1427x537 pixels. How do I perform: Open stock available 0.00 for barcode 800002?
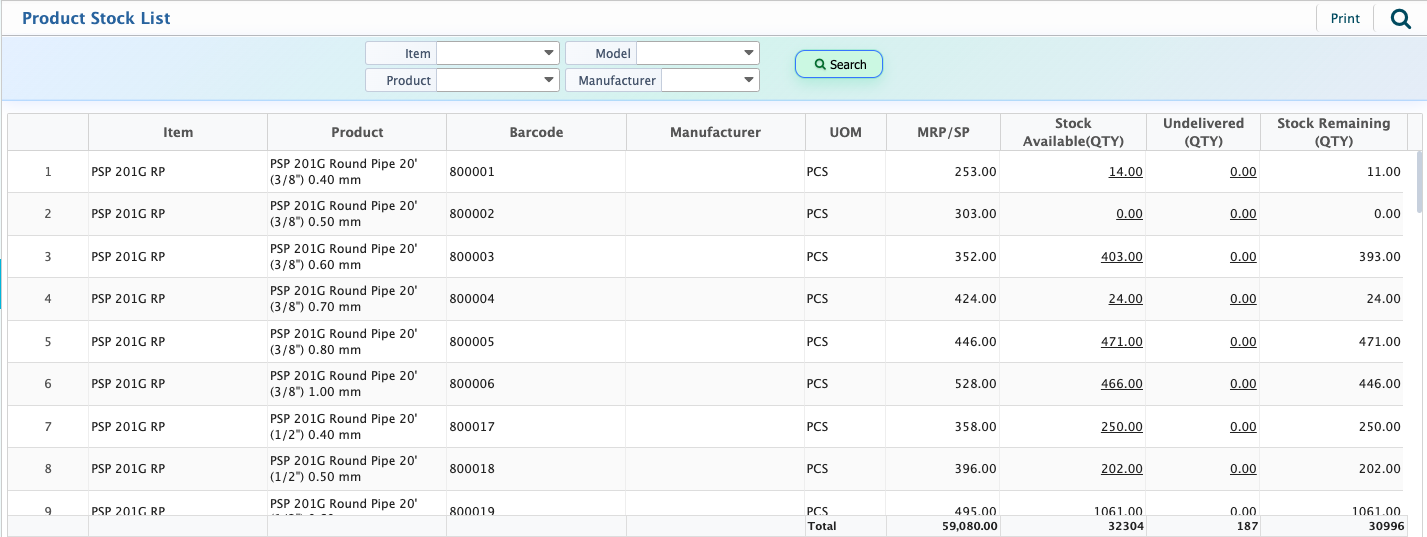coord(1129,214)
